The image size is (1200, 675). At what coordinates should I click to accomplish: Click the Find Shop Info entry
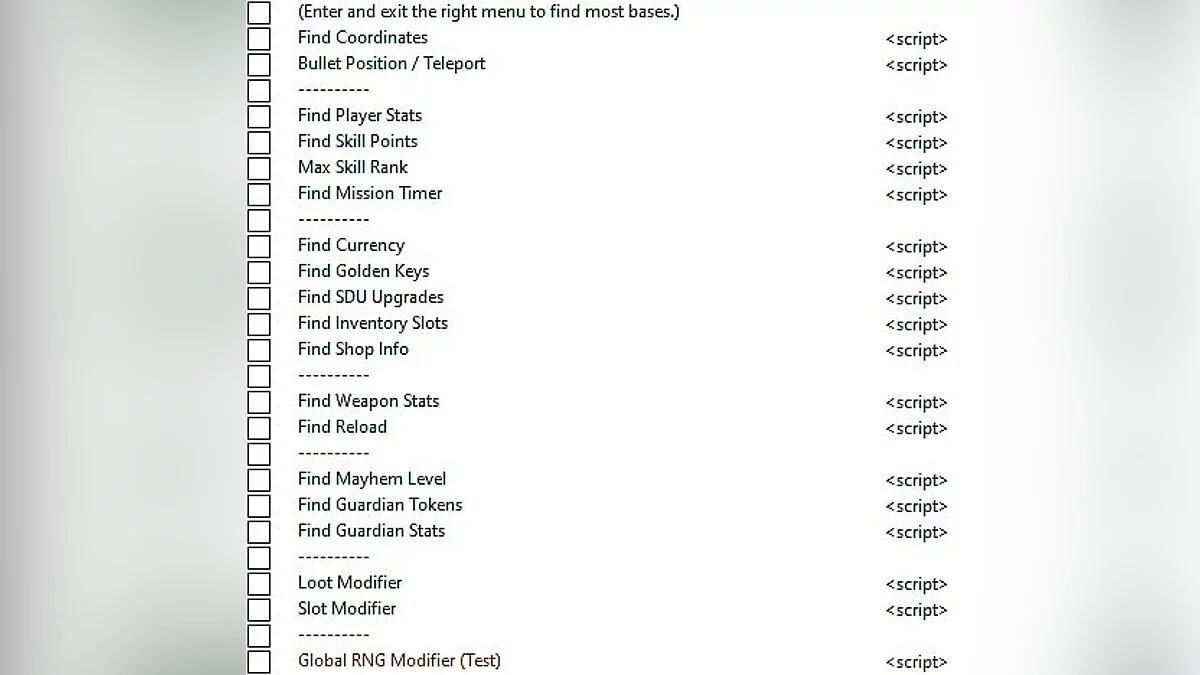[353, 349]
